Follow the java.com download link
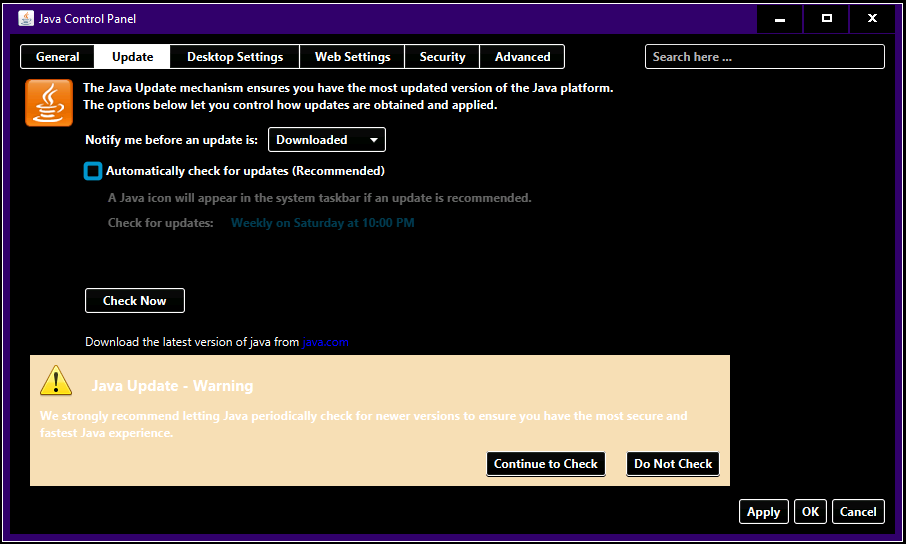Image resolution: width=906 pixels, height=544 pixels. (x=325, y=342)
